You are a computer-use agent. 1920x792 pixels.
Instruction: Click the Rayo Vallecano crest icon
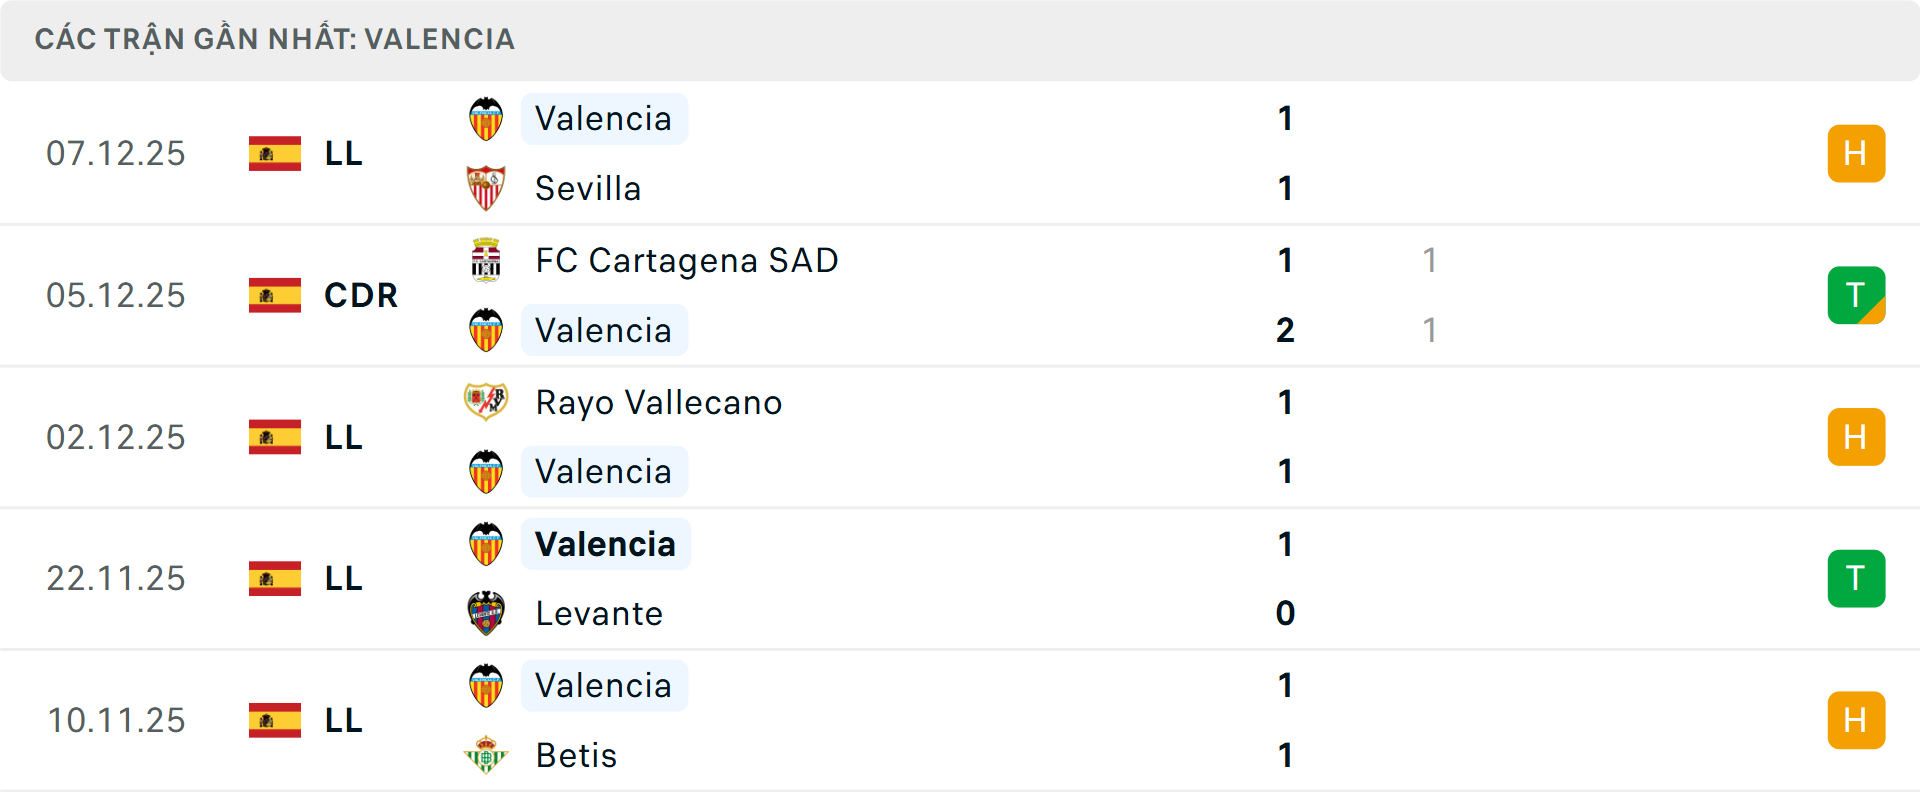pos(486,402)
